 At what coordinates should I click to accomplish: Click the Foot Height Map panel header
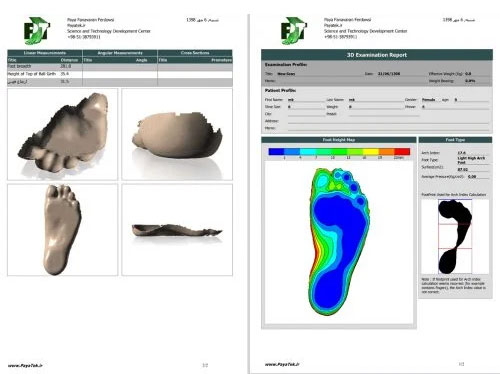click(339, 140)
